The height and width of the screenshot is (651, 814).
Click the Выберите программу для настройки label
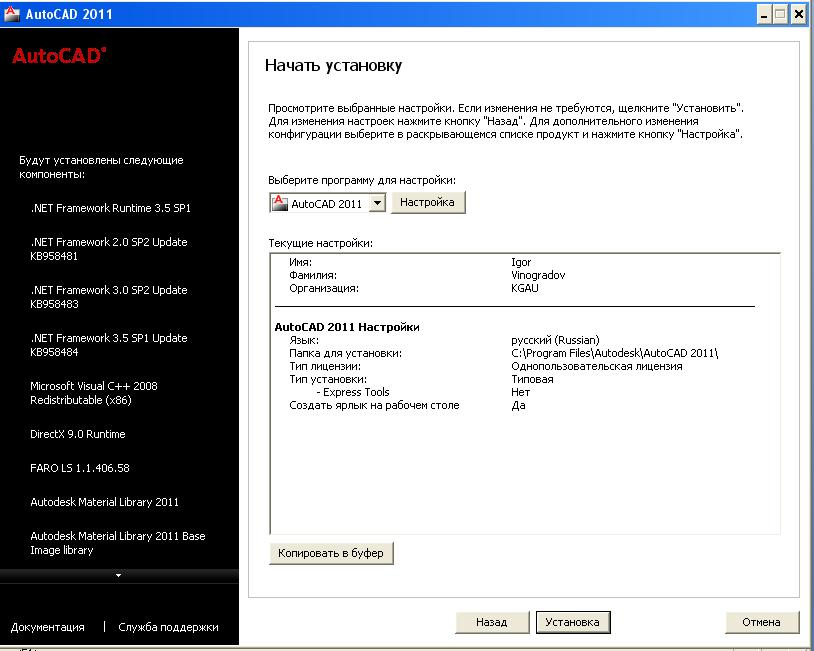[362, 180]
